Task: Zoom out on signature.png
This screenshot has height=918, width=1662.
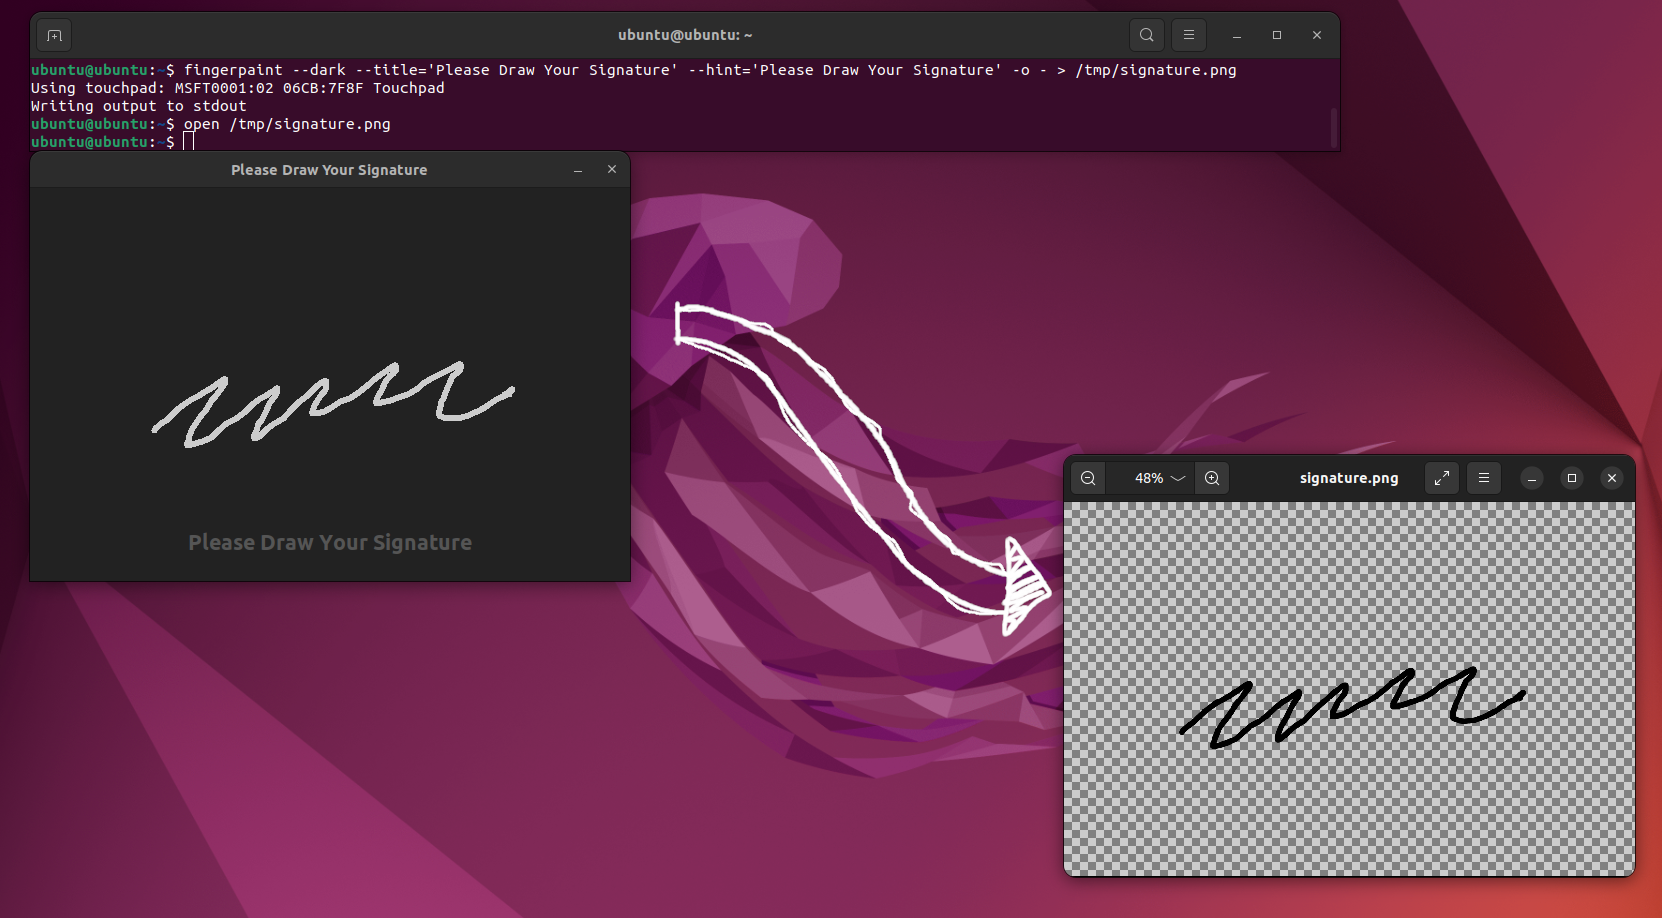Action: tap(1088, 478)
